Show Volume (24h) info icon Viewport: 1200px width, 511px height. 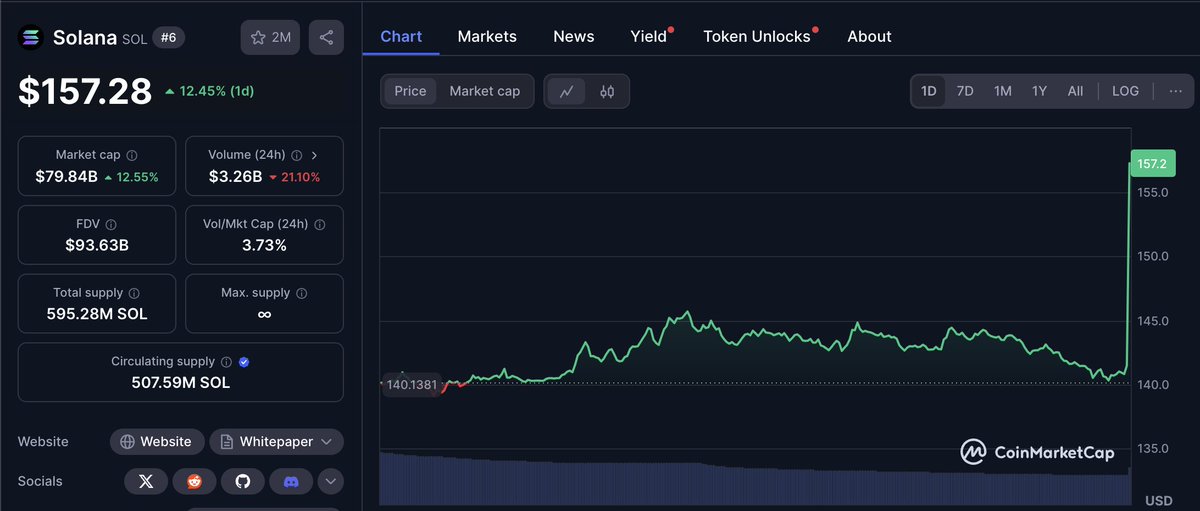click(x=296, y=155)
